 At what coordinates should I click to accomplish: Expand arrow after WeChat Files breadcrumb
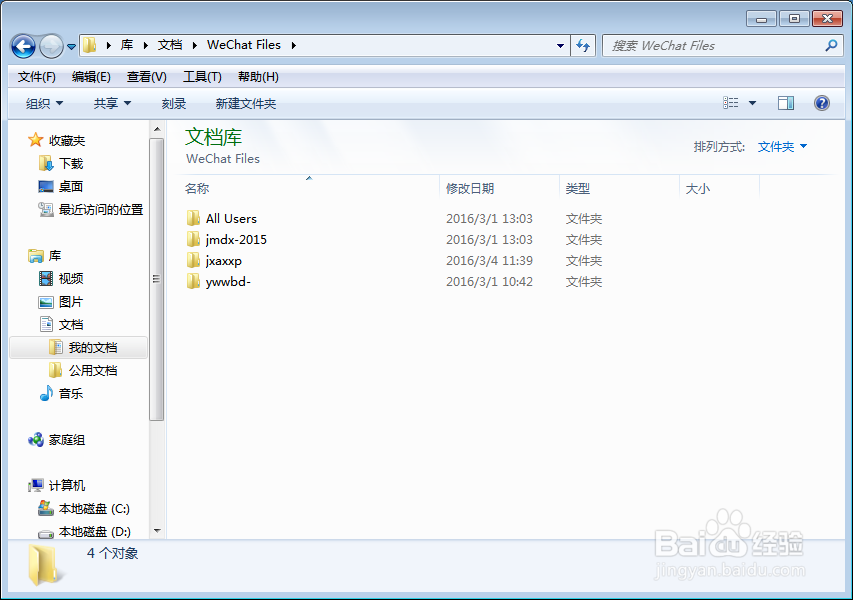point(294,45)
